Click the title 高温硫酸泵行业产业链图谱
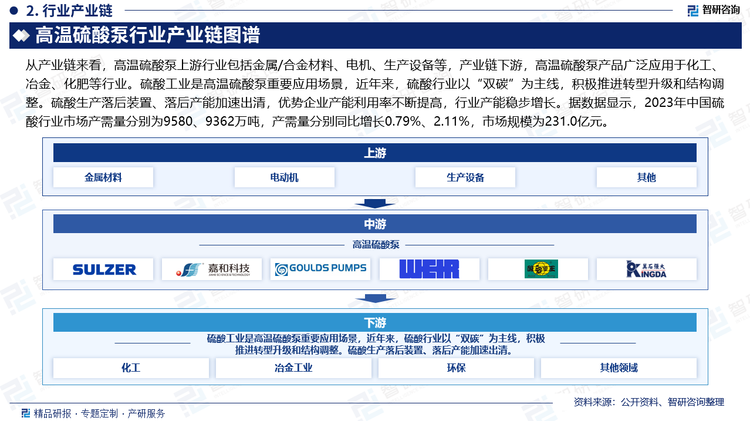Screen dimensions: 750x421 (147, 35)
